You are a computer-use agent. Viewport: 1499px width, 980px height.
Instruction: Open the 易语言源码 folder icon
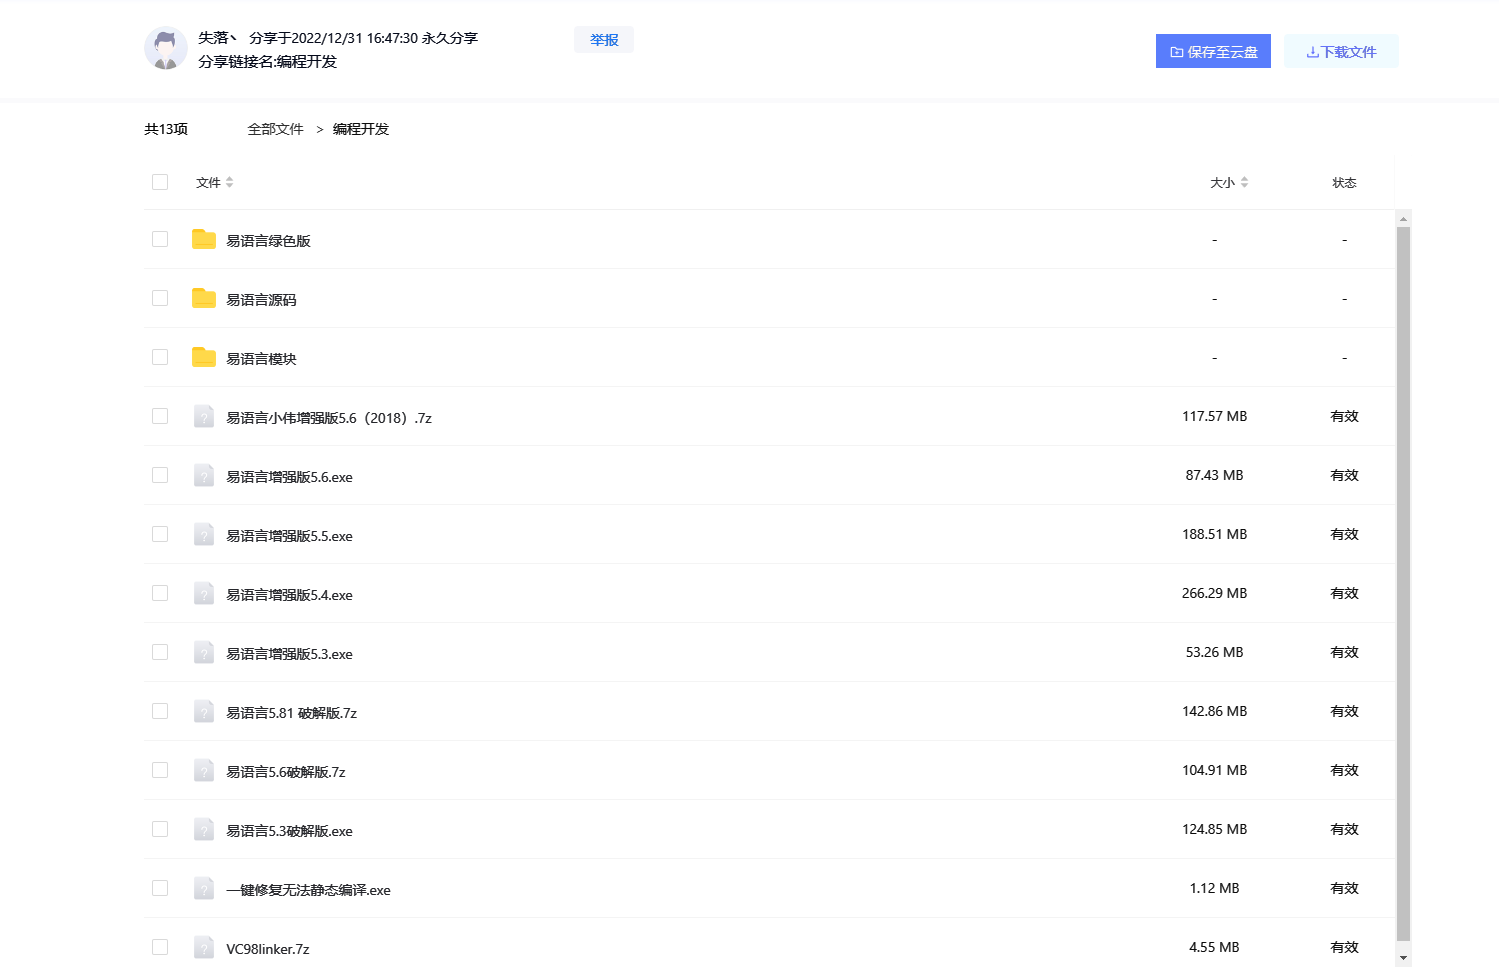click(204, 298)
